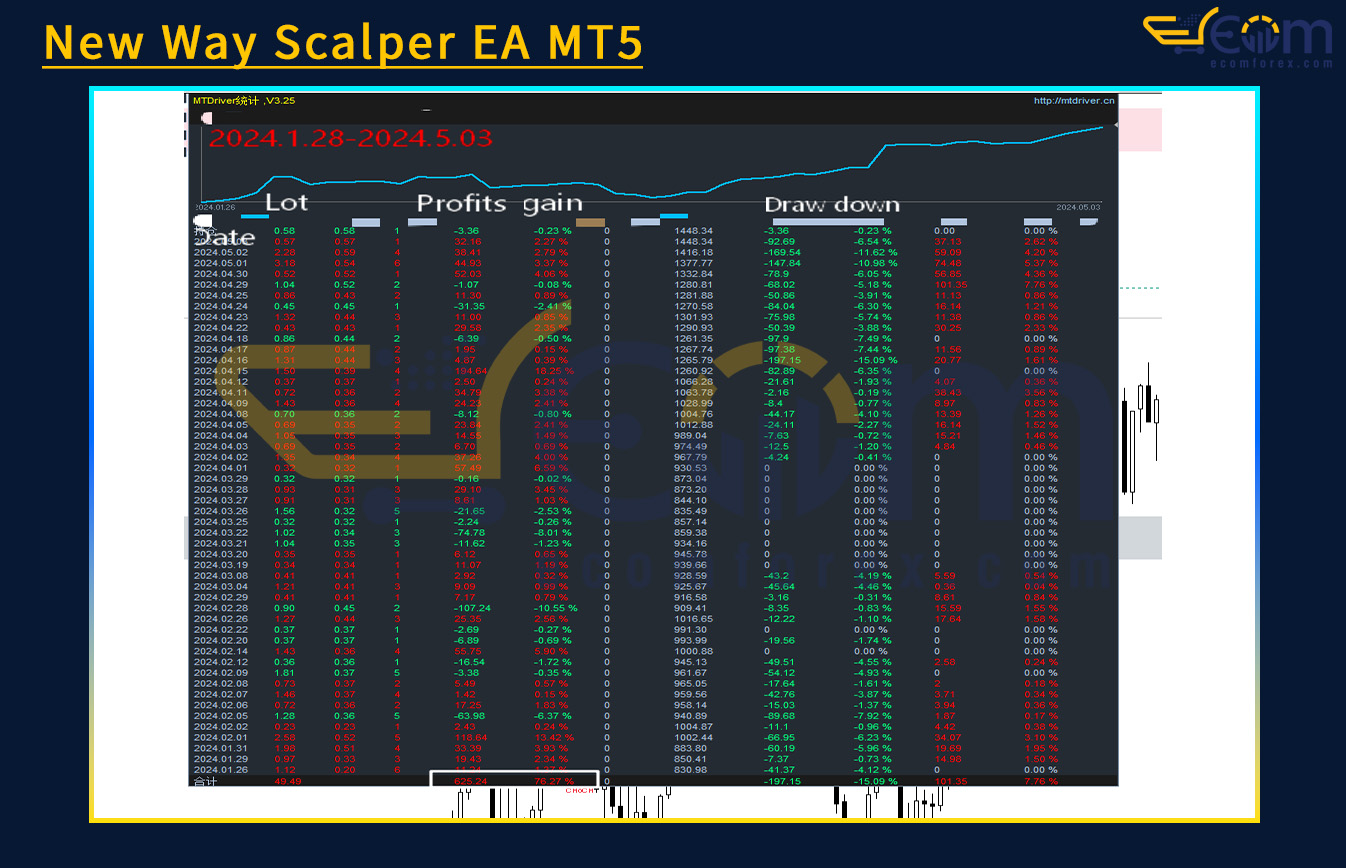
Task: Click the profit value 57.49
Action: 468,468
